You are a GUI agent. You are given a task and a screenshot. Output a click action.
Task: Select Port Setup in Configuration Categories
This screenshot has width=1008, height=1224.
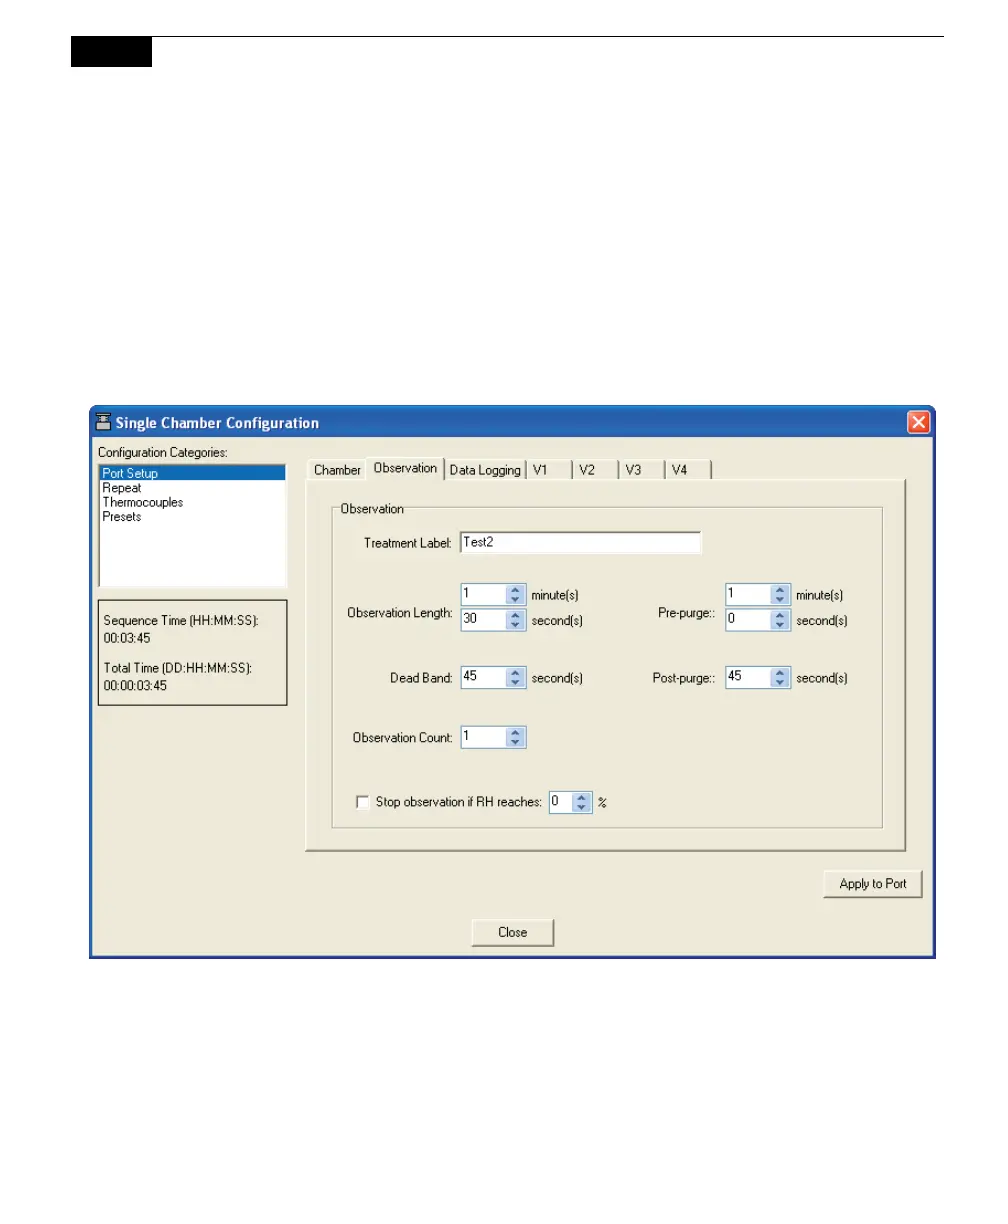click(x=191, y=473)
